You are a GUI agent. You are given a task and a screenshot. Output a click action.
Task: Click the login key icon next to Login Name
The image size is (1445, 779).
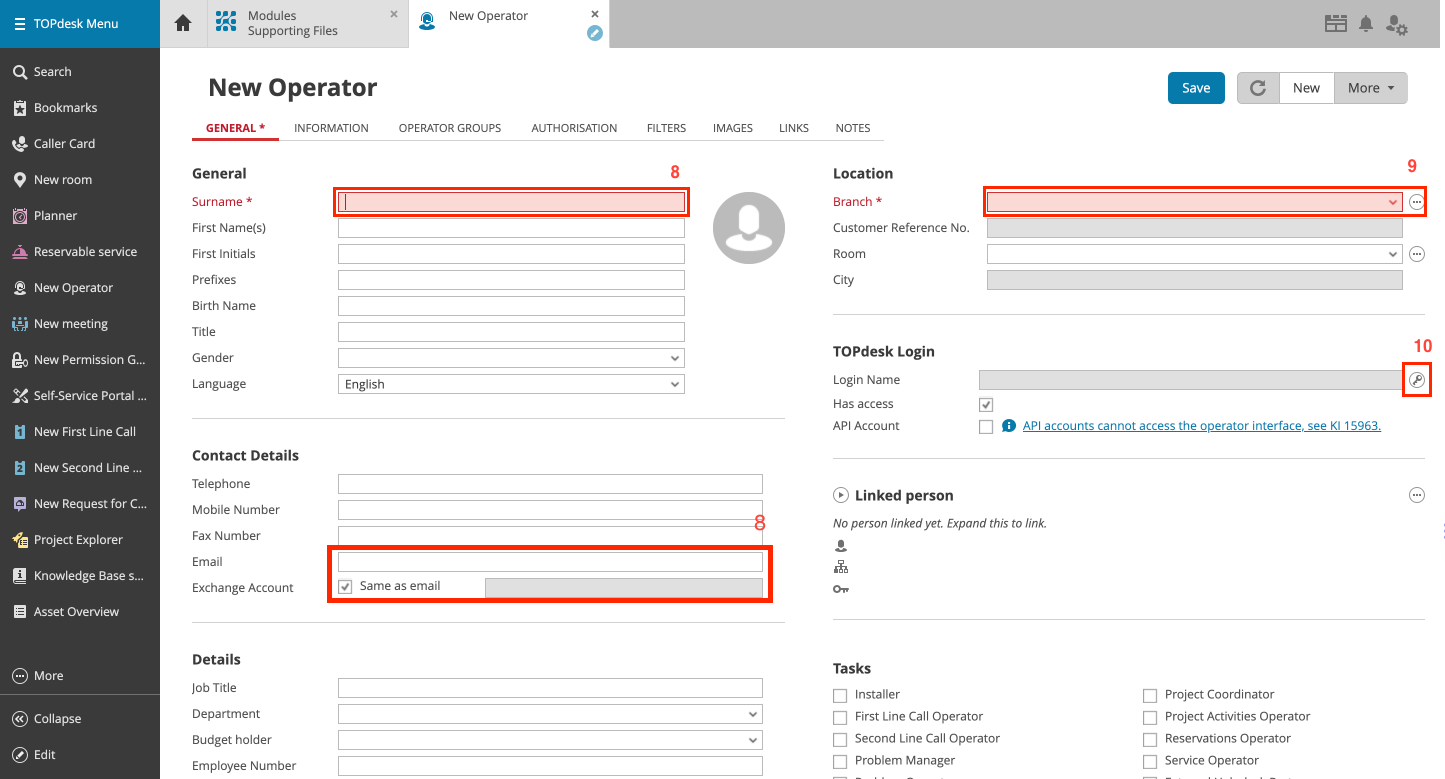1416,380
